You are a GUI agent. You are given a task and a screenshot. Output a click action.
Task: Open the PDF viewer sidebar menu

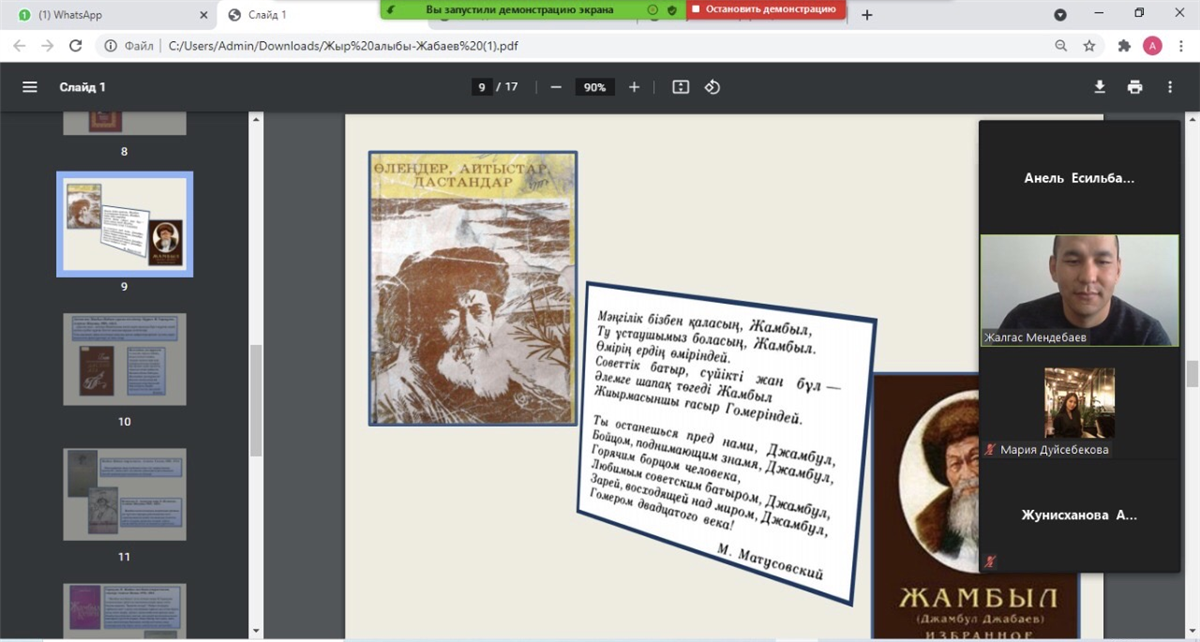click(x=30, y=87)
